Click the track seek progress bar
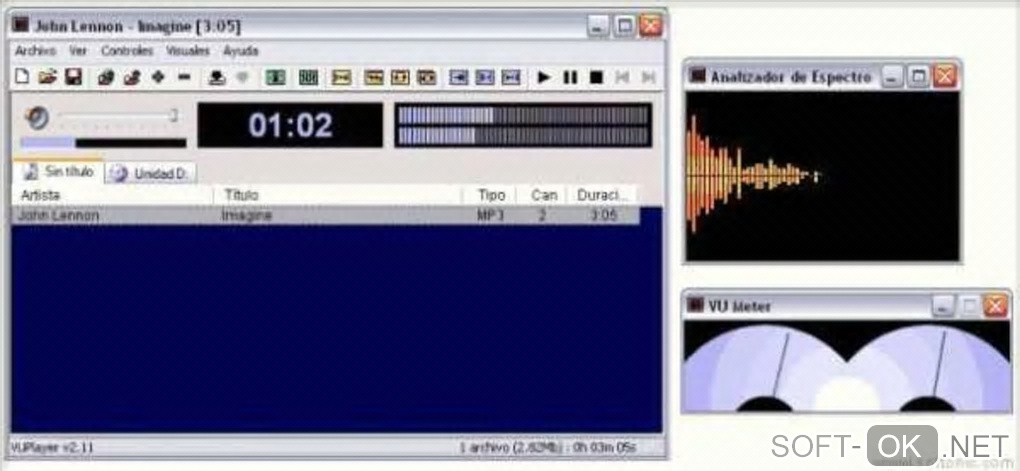Screen dimensions: 1020x471 coord(103,142)
